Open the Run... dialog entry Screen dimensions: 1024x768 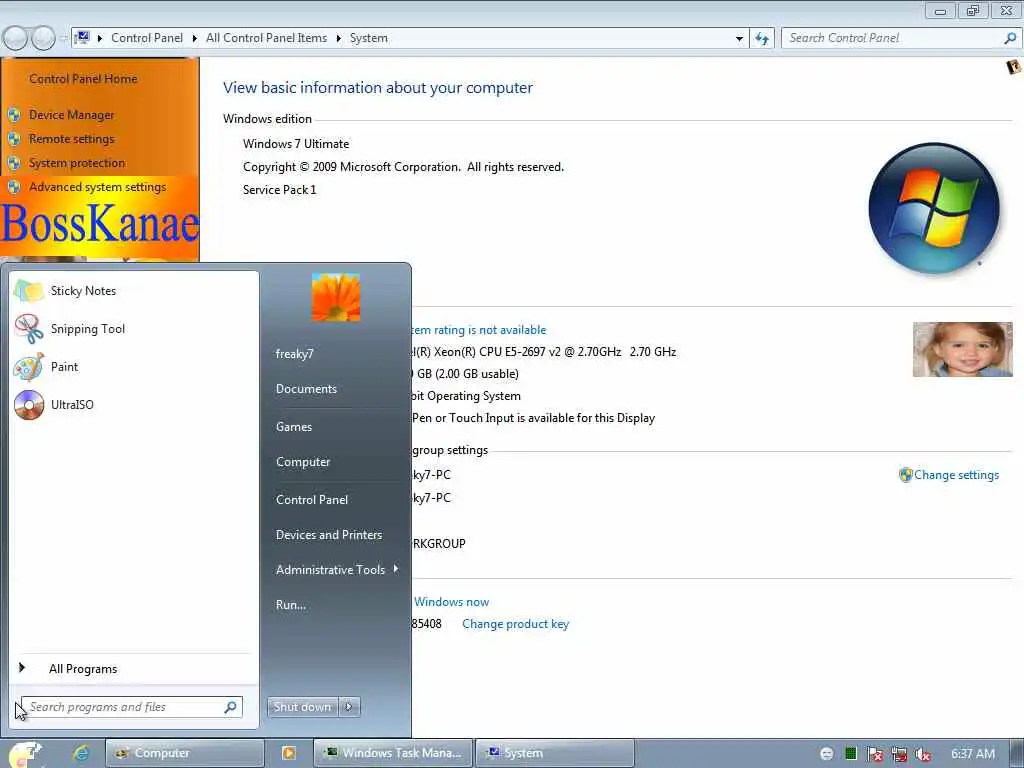pos(291,605)
